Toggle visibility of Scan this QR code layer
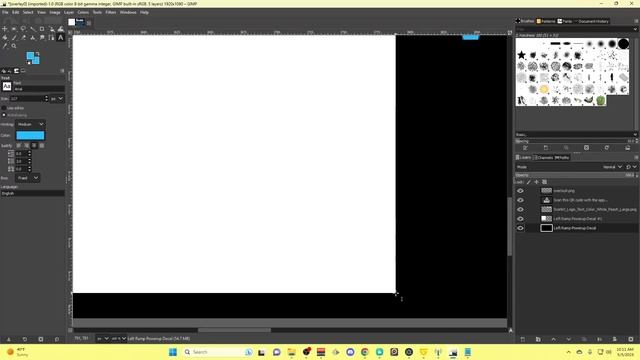Image resolution: width=640 pixels, height=360 pixels. (x=520, y=200)
